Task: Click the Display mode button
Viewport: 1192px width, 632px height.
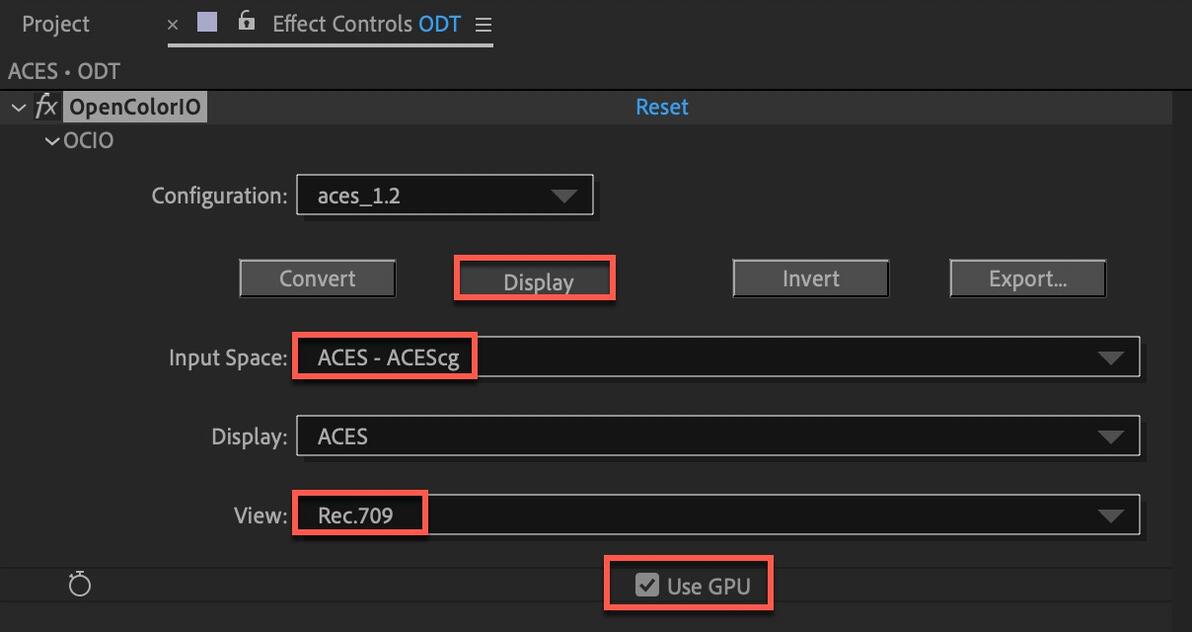Action: [x=538, y=282]
